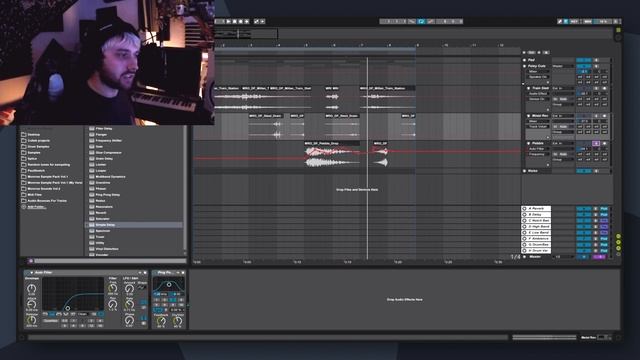
Task: Open the Splice folder in browser
Action: [32, 159]
